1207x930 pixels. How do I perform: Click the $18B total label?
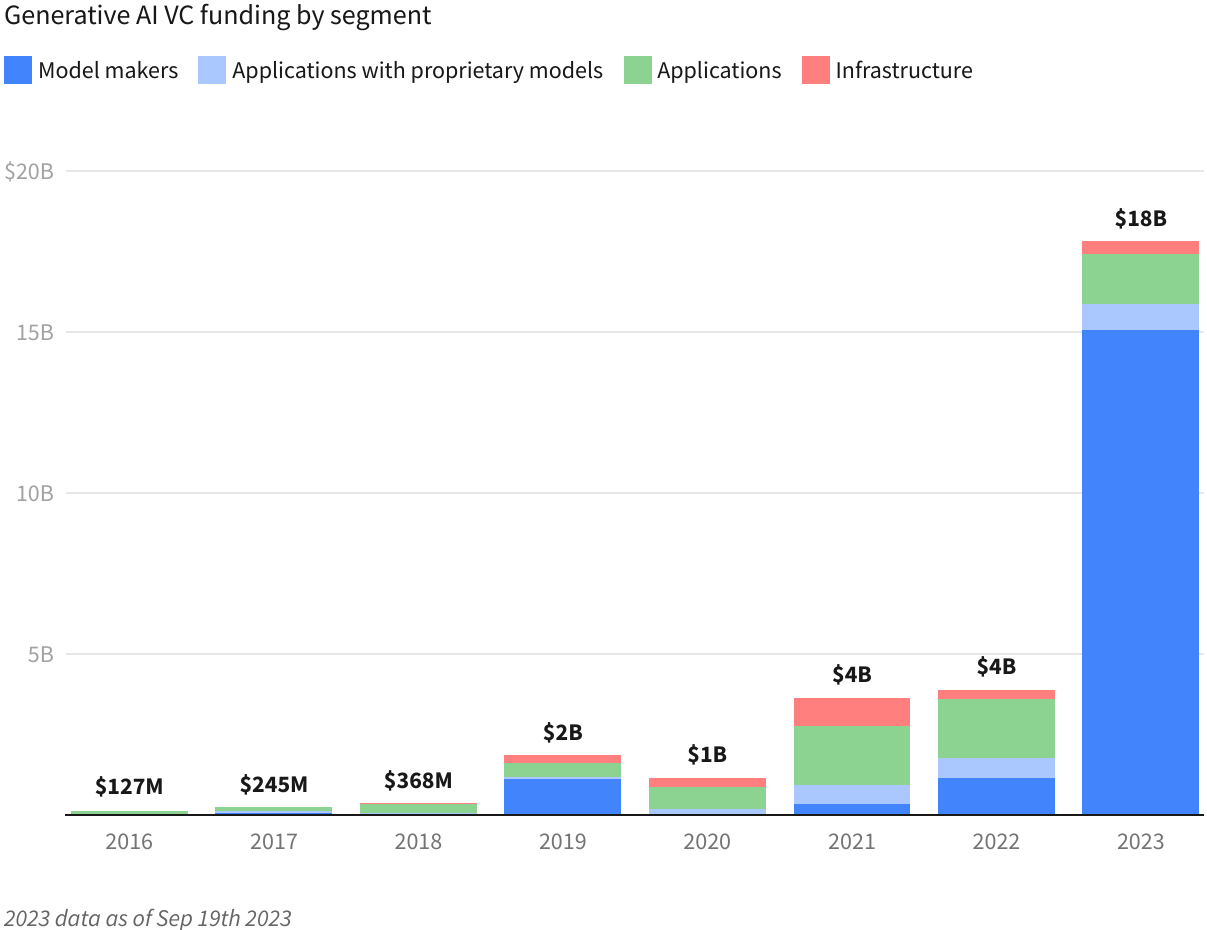click(1140, 219)
